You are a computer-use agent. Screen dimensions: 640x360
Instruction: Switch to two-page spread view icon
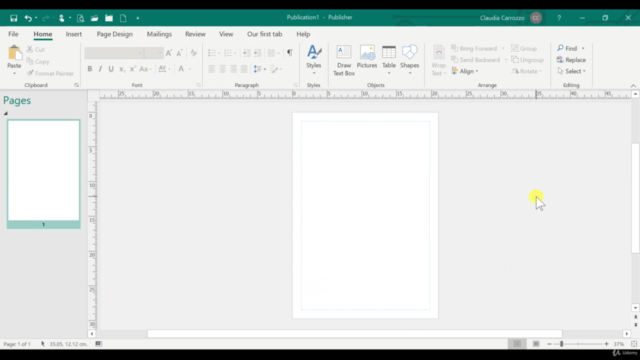coord(536,344)
